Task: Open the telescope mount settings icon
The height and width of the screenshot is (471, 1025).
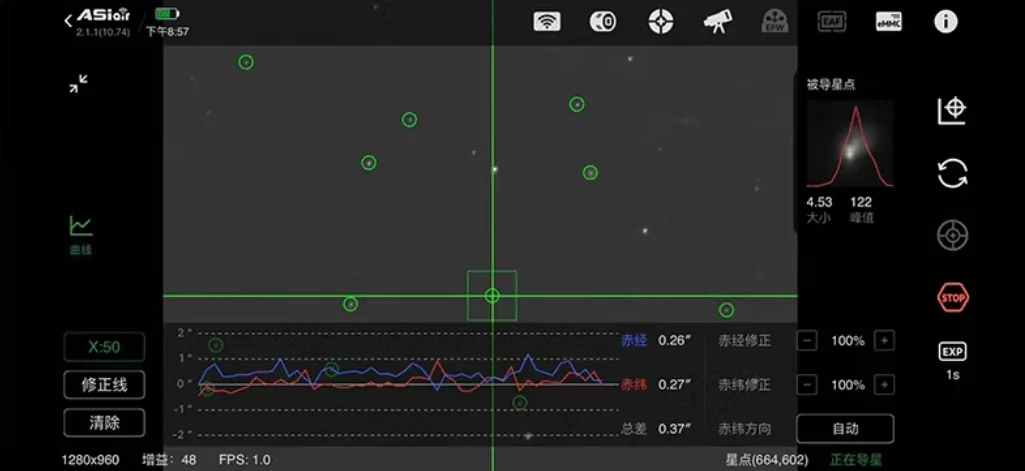Action: (x=718, y=22)
